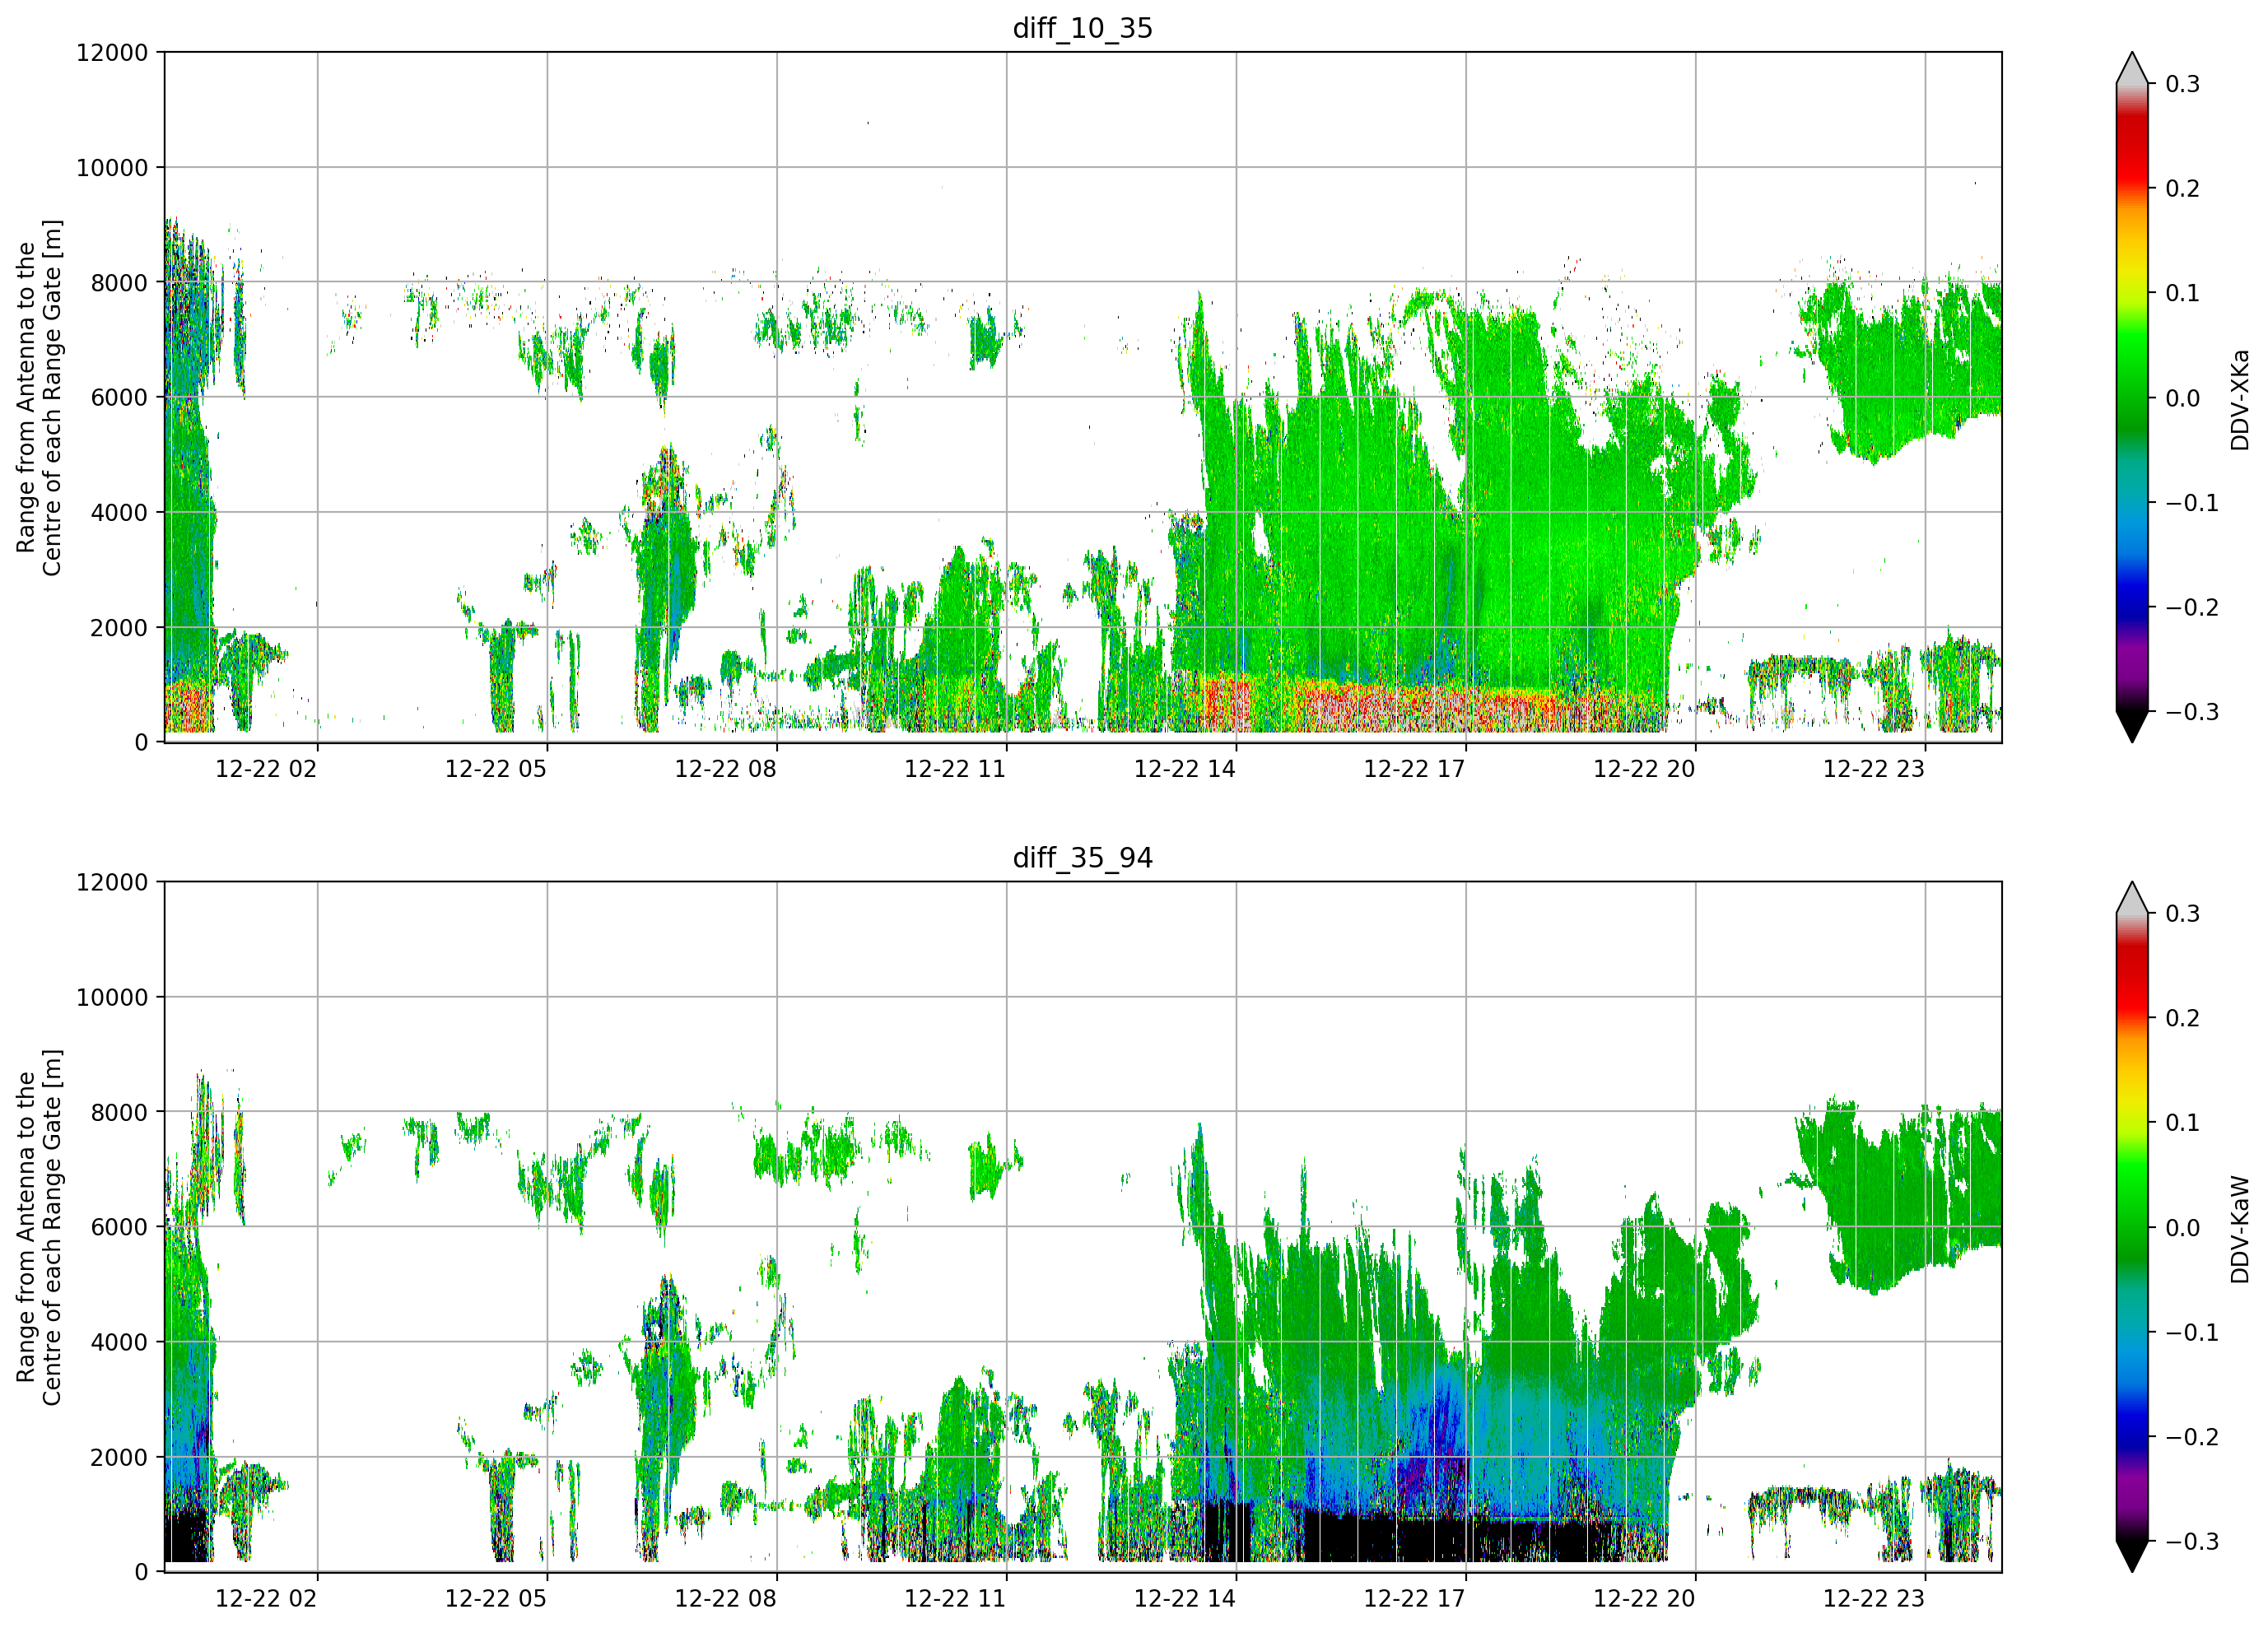Click the diff_35_94 plot title
The image size is (2268, 1628).
pos(1082,857)
